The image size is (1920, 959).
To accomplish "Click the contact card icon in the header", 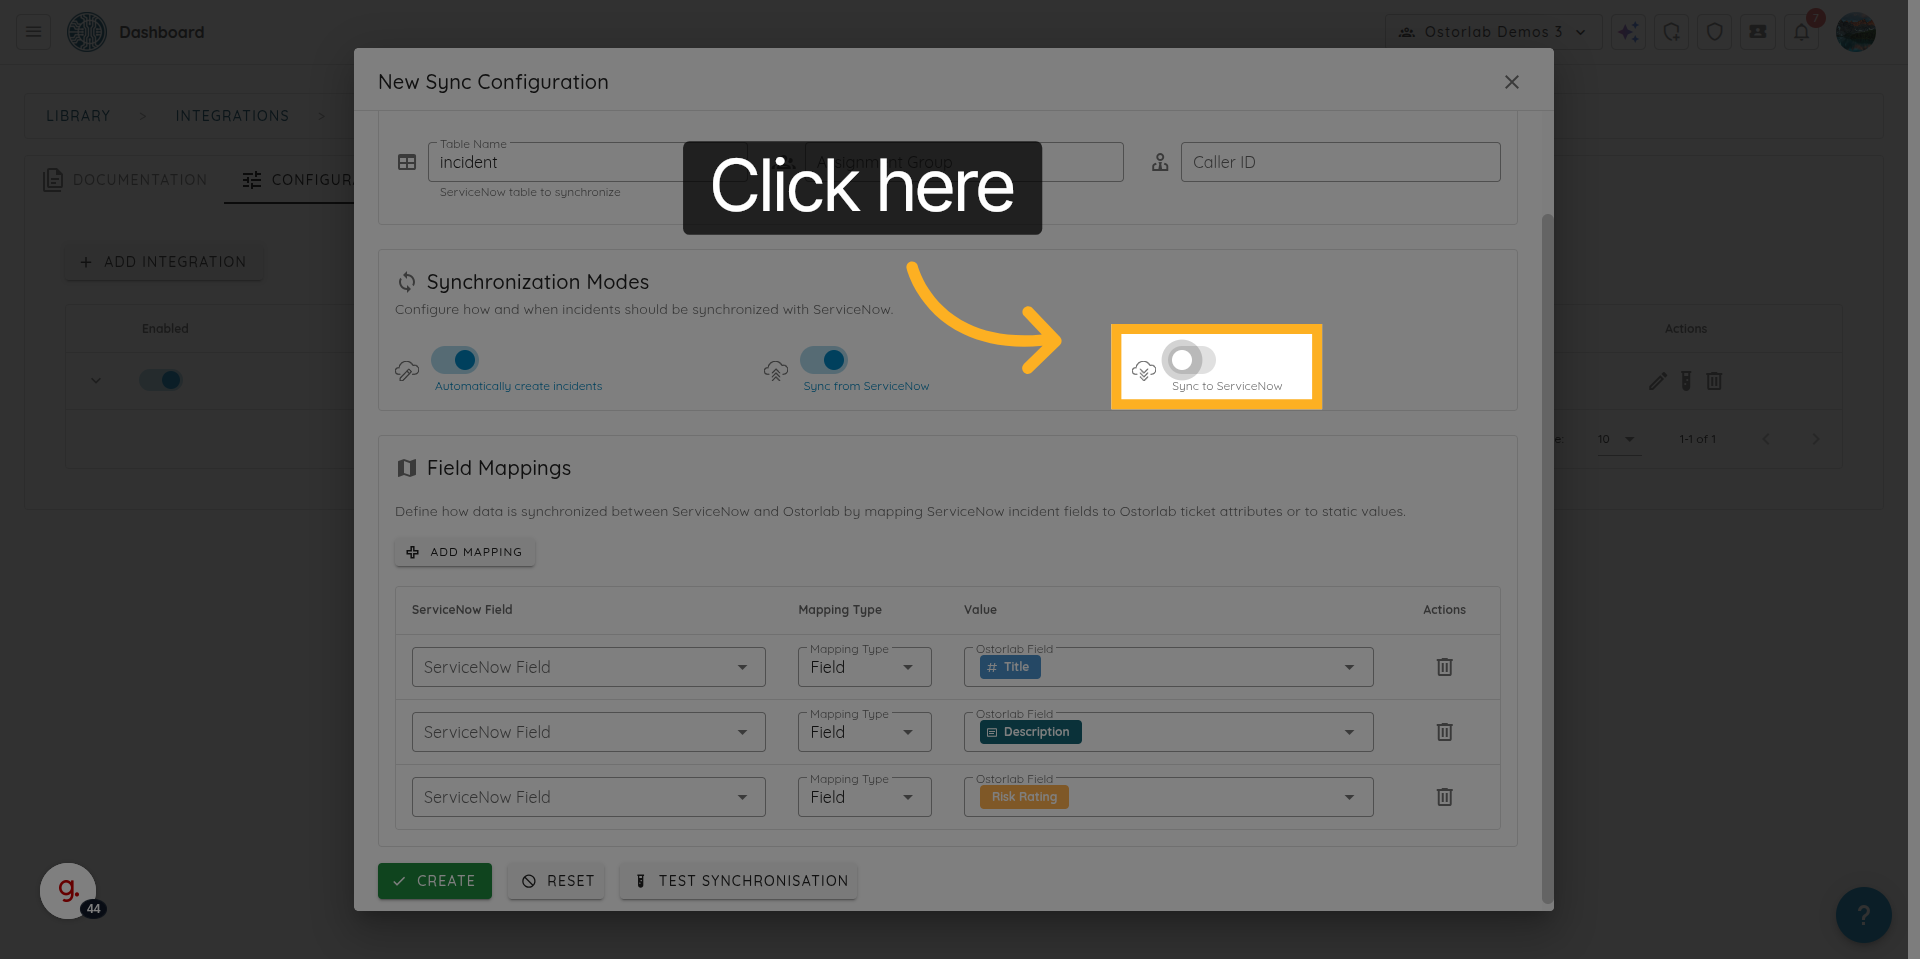I will [x=1758, y=31].
